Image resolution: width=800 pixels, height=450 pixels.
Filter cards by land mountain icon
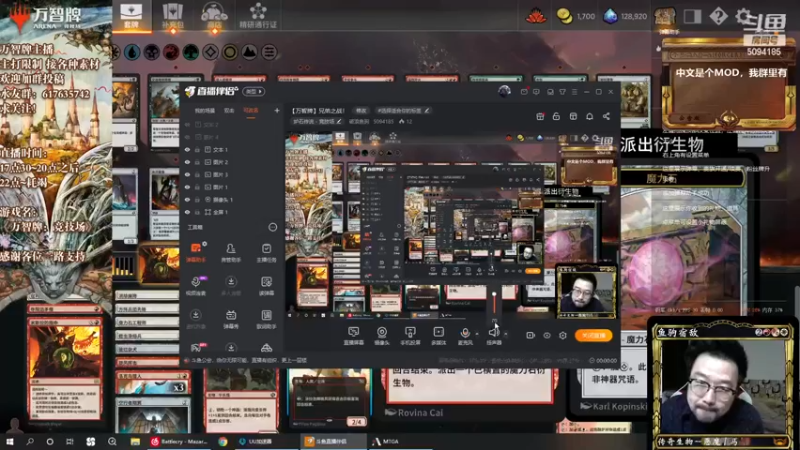pyautogui.click(x=249, y=52)
